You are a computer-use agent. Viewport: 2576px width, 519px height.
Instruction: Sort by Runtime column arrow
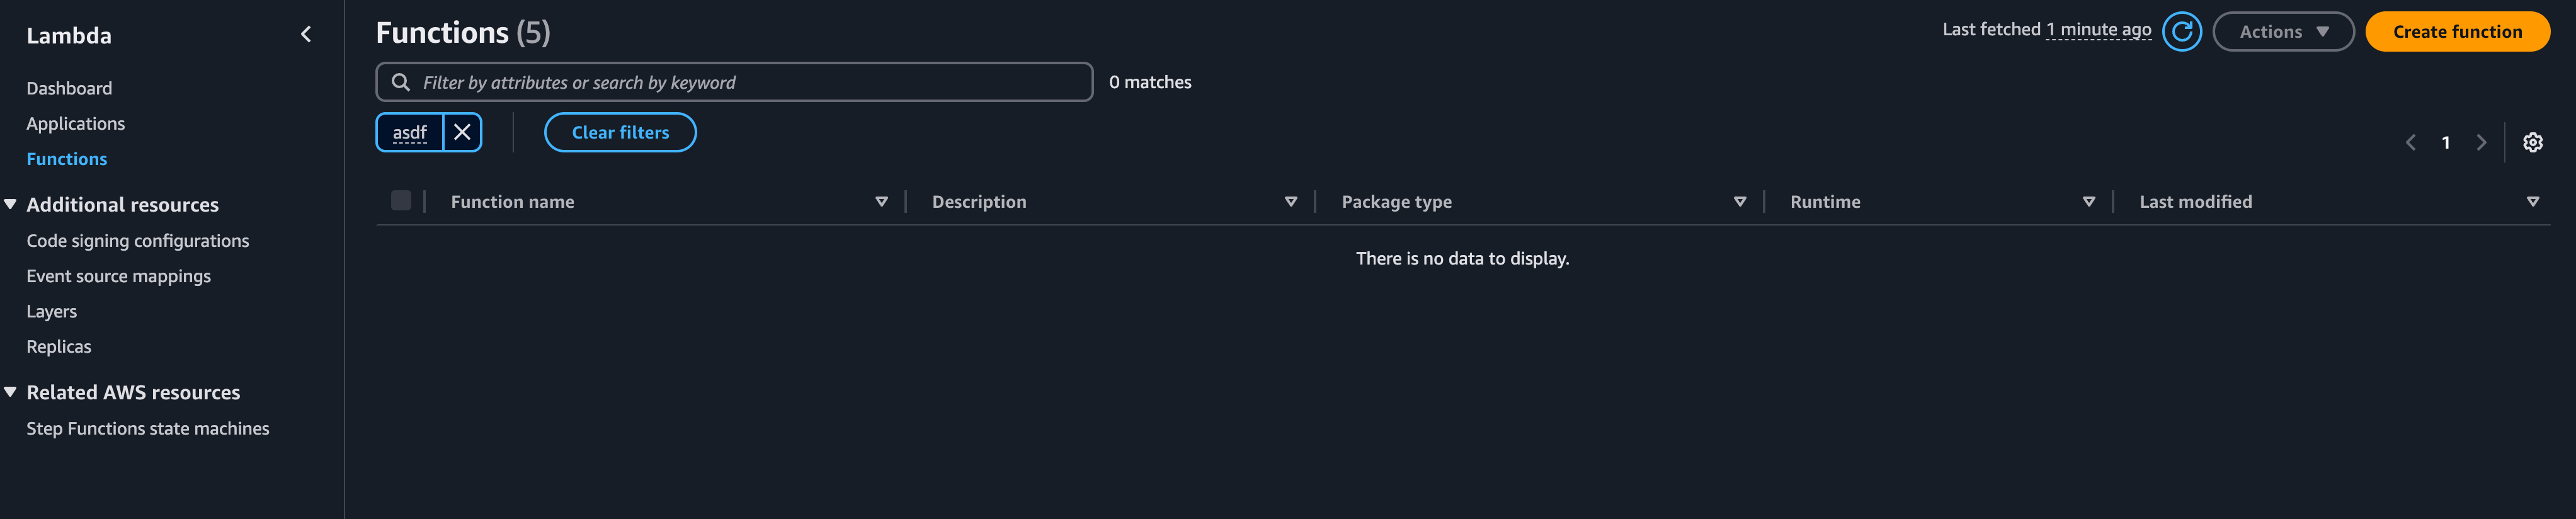point(2088,202)
